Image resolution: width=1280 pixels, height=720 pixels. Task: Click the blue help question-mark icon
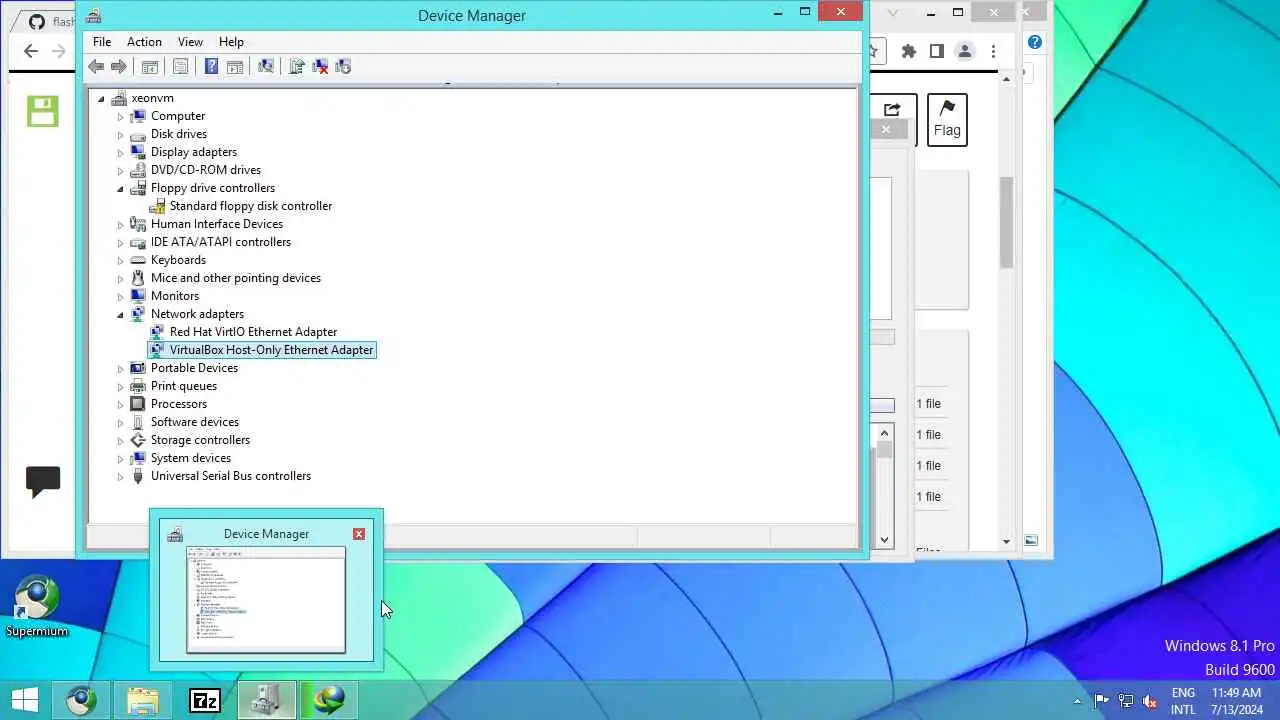click(1035, 42)
